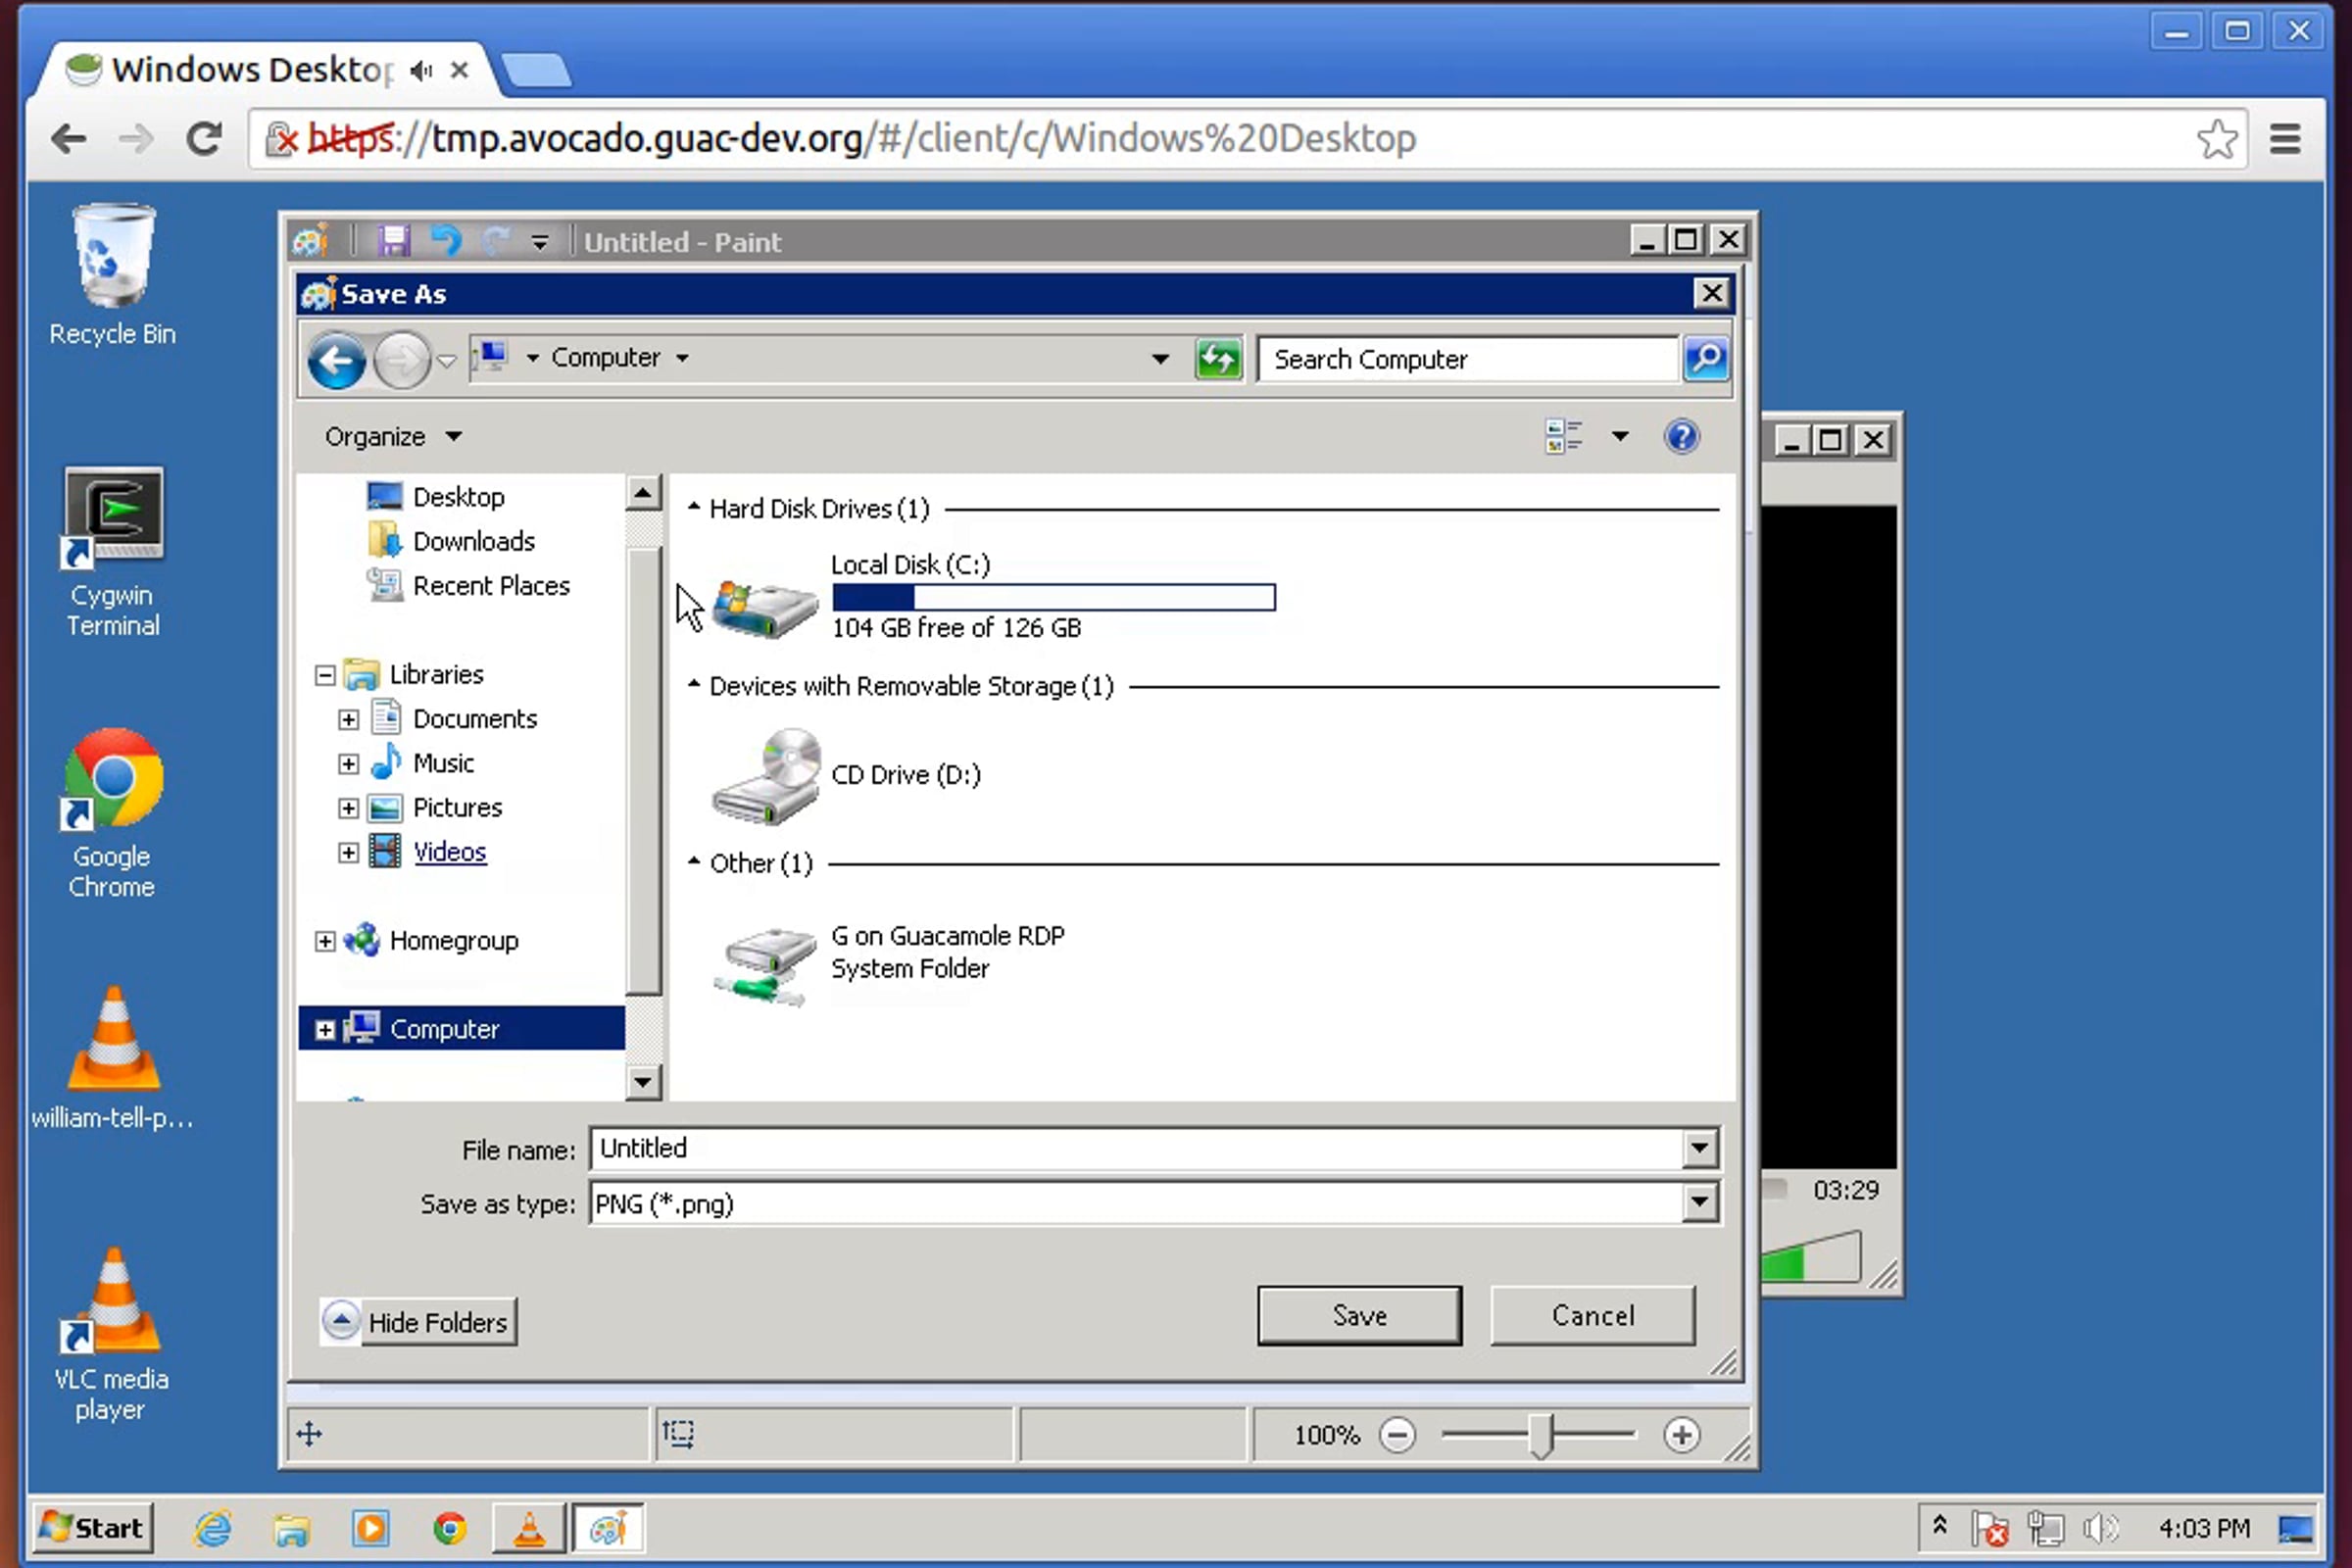The image size is (2352, 1568).
Task: Click the volume speaker icon in system tray
Action: pos(2100,1528)
